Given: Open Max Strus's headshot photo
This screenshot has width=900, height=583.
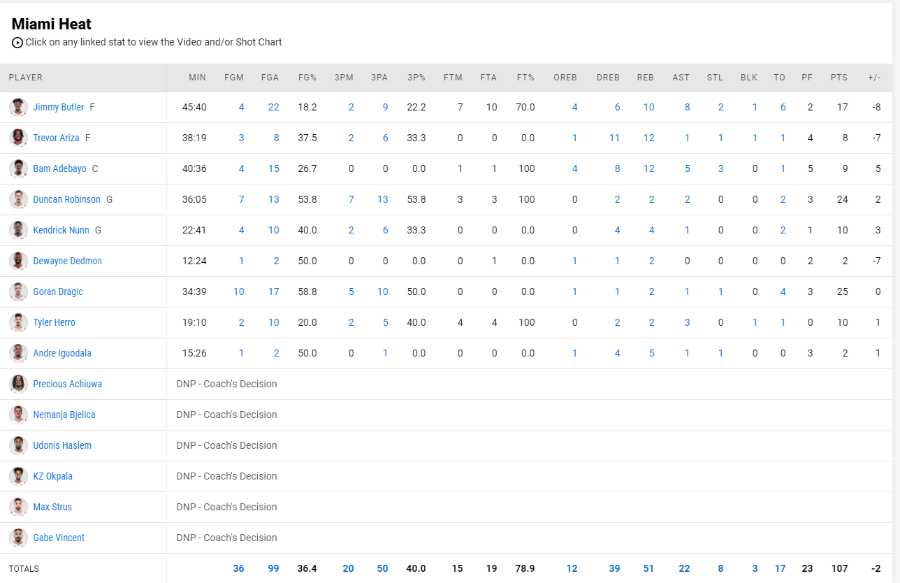Looking at the screenshot, I should 18,507.
